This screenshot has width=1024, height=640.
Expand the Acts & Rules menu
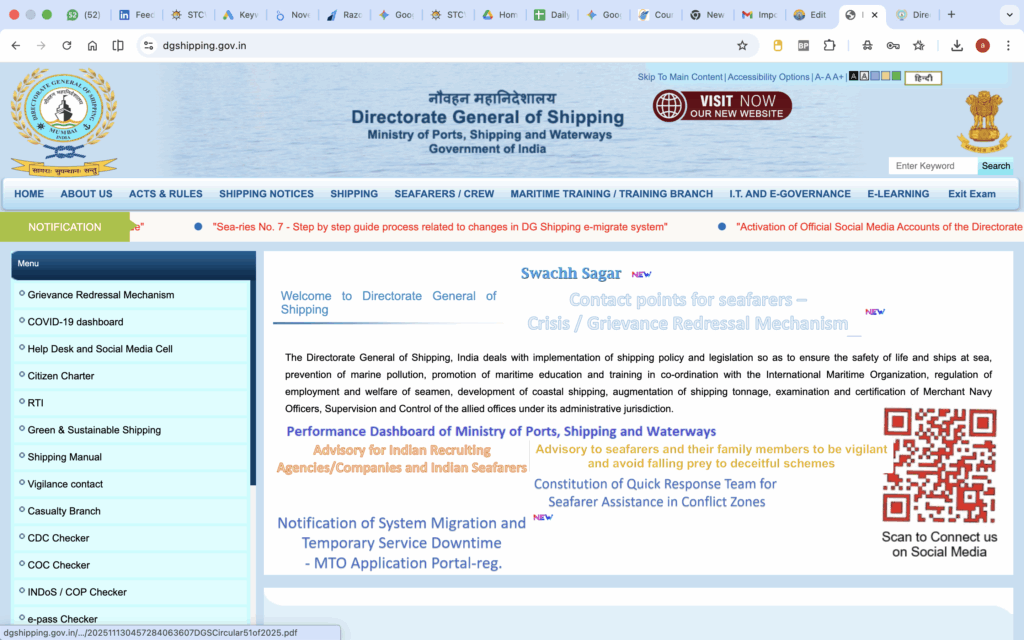165,194
